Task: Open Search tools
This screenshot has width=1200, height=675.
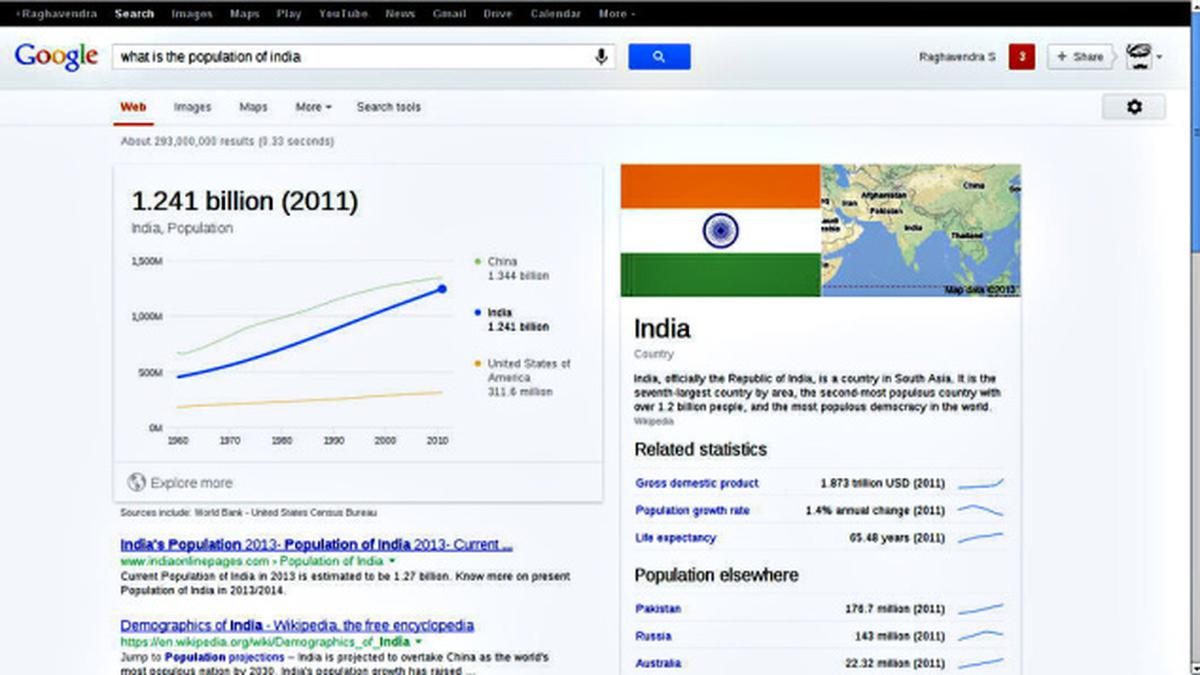Action: (x=389, y=107)
